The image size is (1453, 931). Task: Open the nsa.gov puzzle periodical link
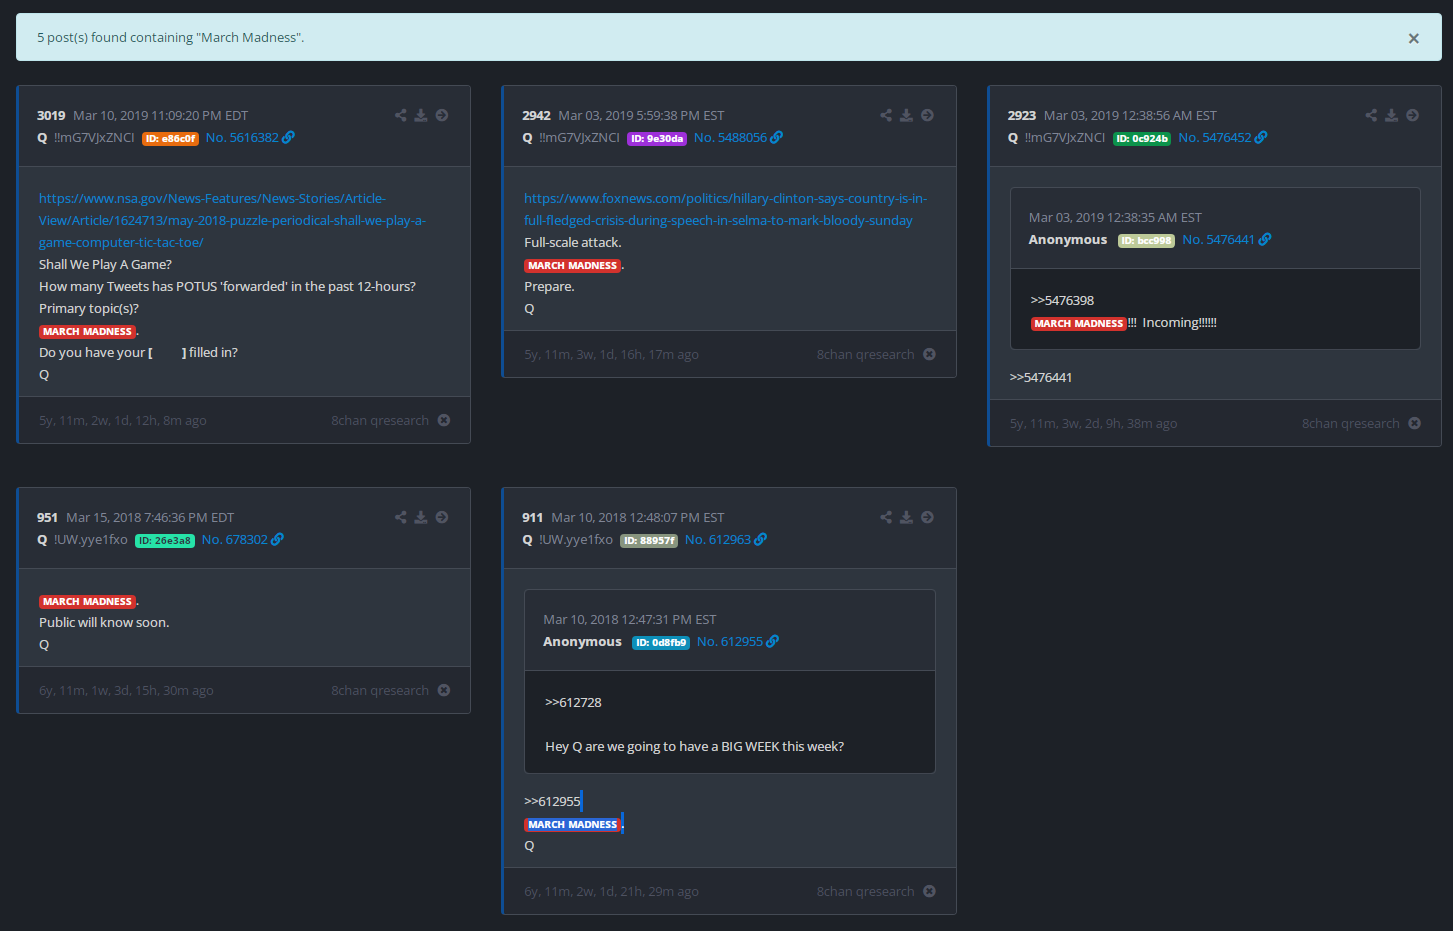(232, 220)
